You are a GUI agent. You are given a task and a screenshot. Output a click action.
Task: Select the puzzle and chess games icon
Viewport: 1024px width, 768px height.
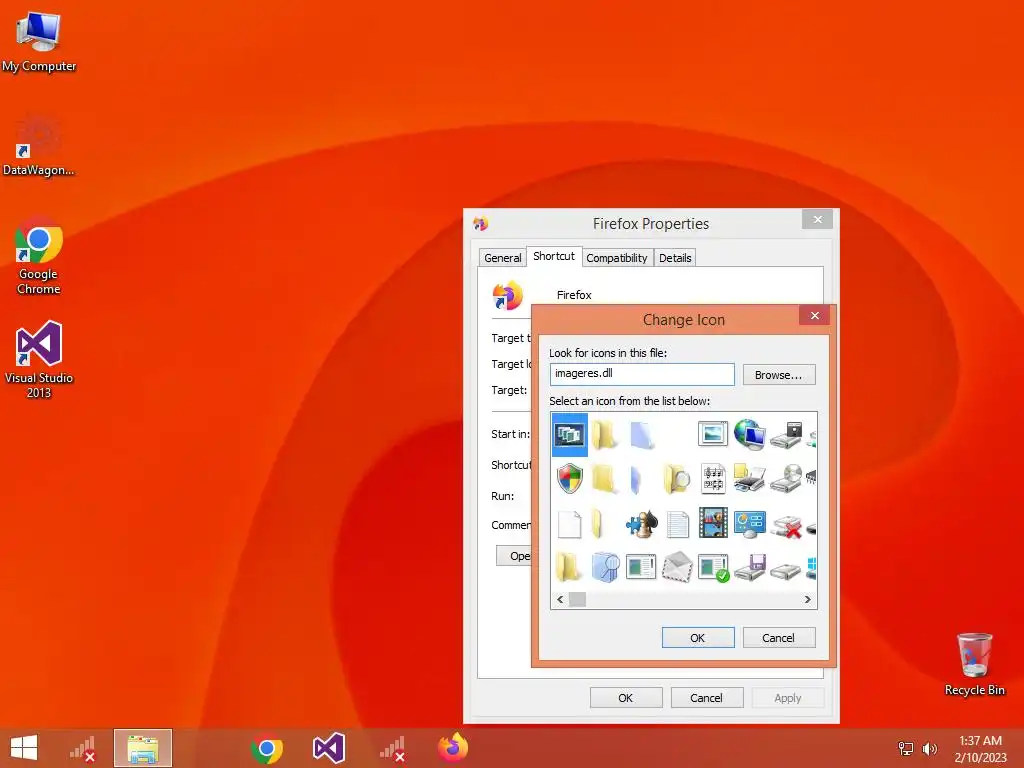tap(641, 524)
